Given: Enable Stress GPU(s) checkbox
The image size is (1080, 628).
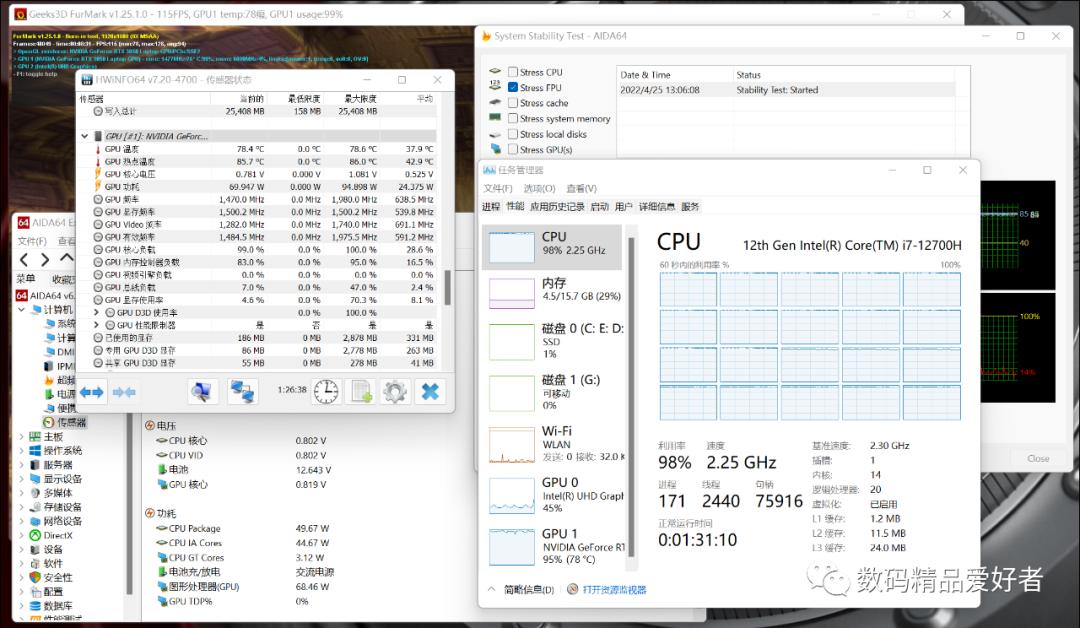Looking at the screenshot, I should [512, 149].
